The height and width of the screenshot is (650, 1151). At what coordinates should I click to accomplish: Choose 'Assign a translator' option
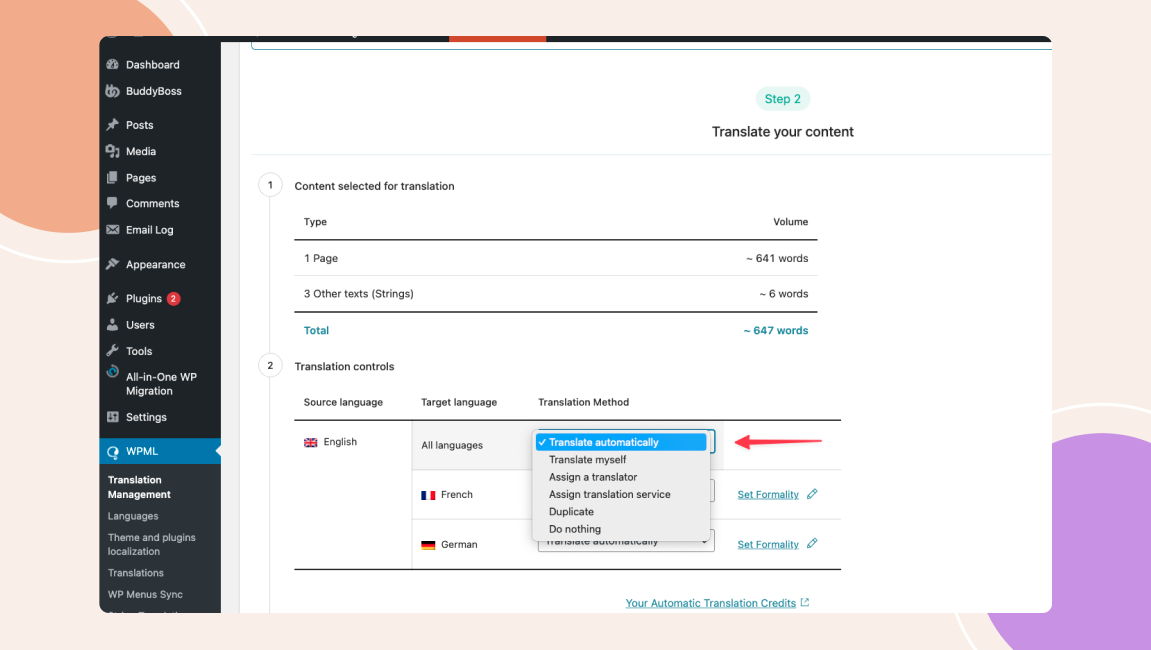592,477
